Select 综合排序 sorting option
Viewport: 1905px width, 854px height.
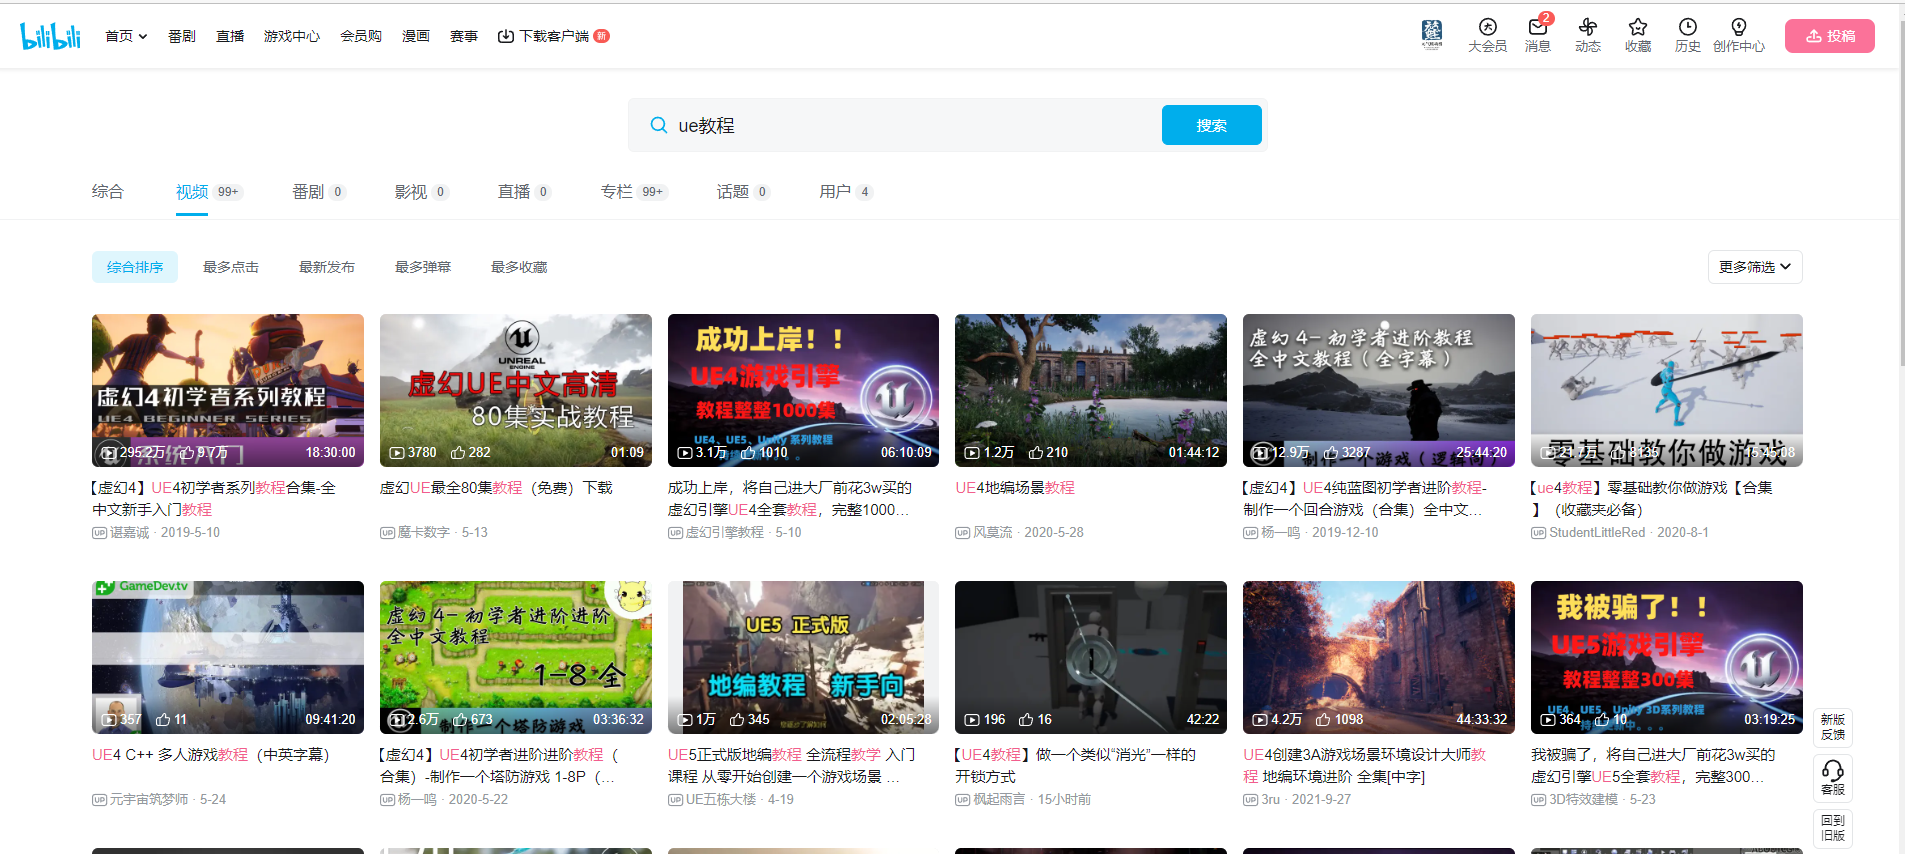135,267
